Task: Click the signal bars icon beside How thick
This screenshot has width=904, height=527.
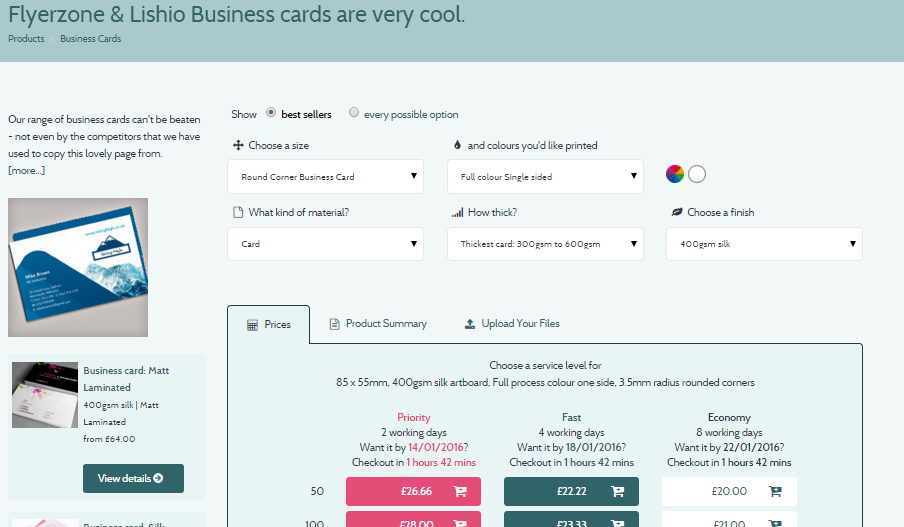Action: pos(458,212)
